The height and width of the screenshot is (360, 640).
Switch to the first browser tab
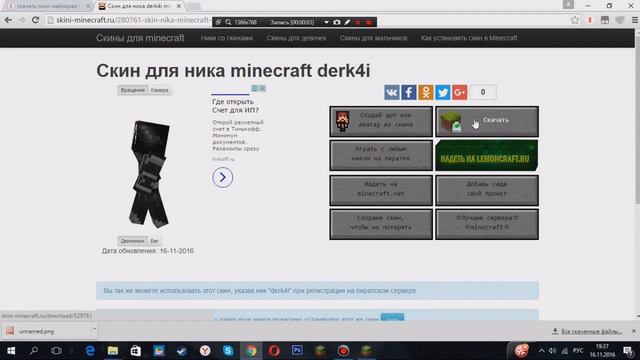click(47, 6)
